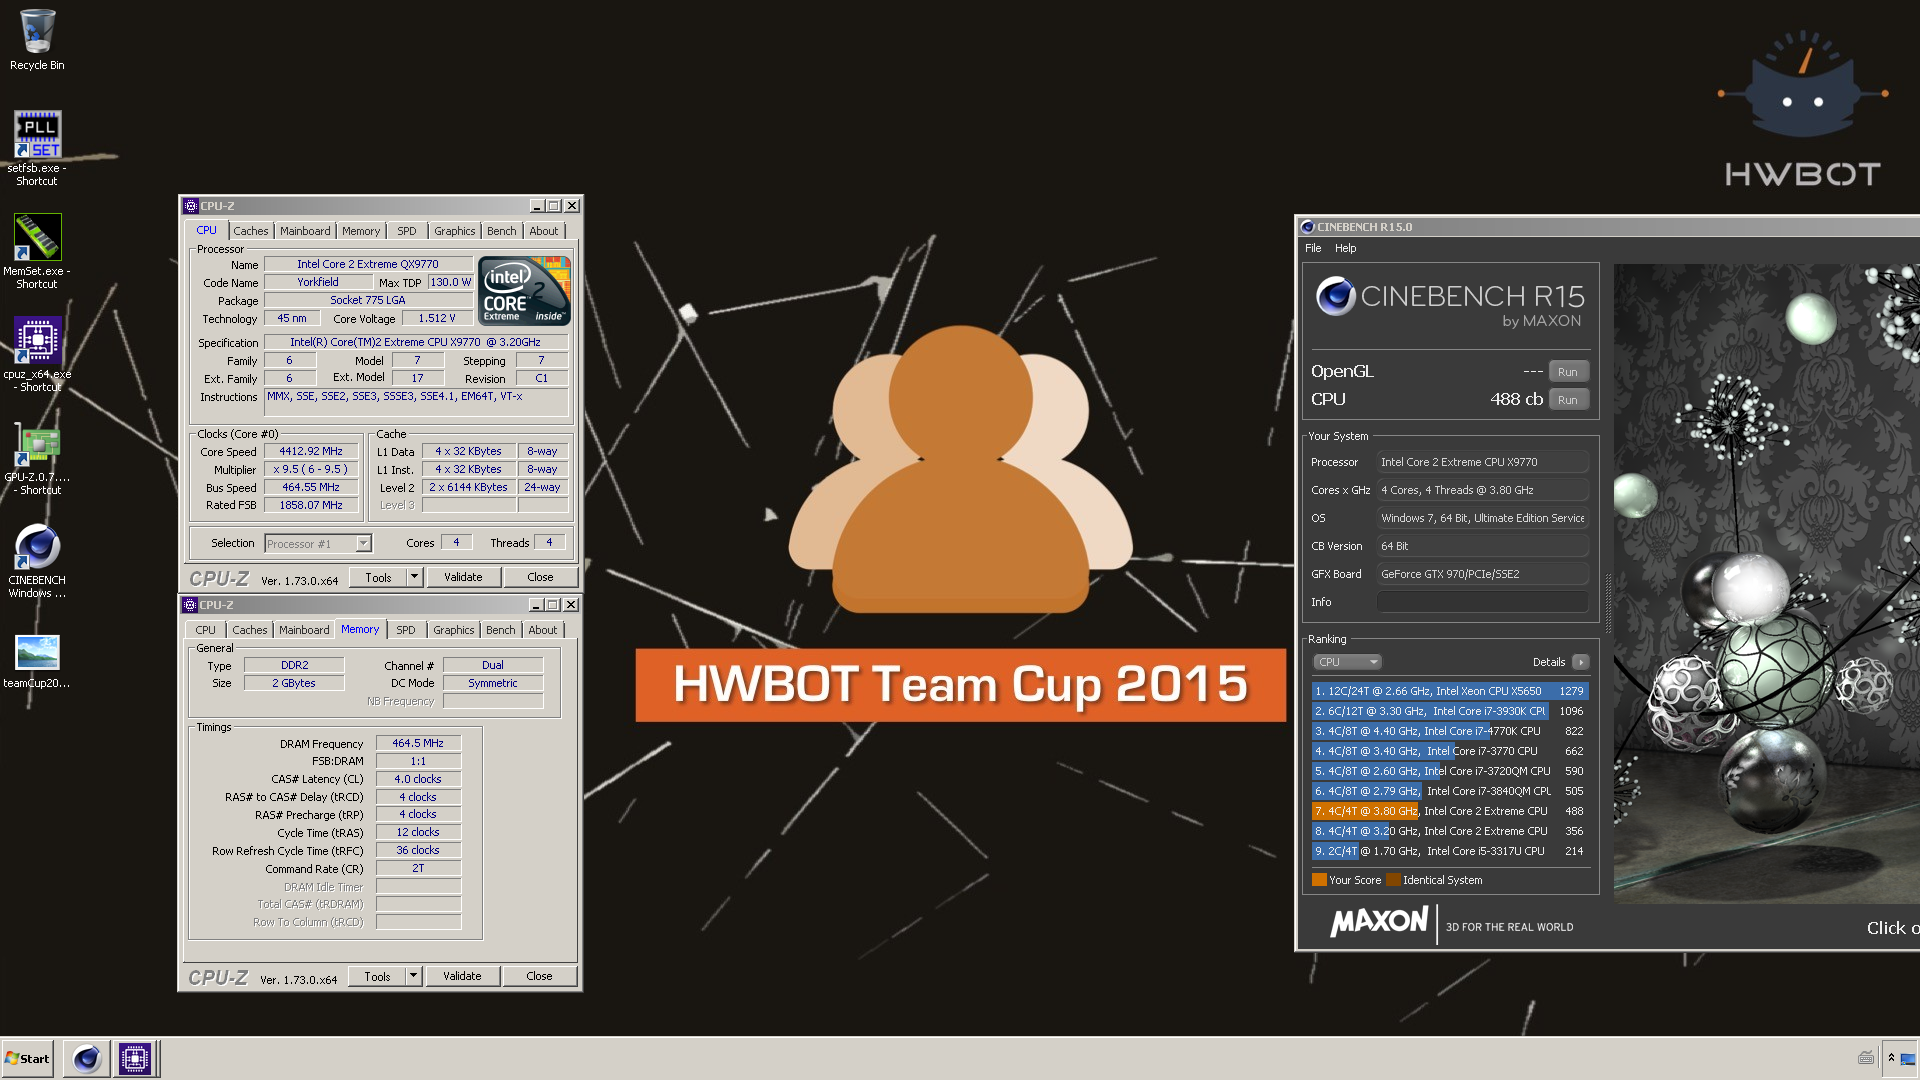Show hidden tray icons arrow

pyautogui.click(x=1891, y=1058)
